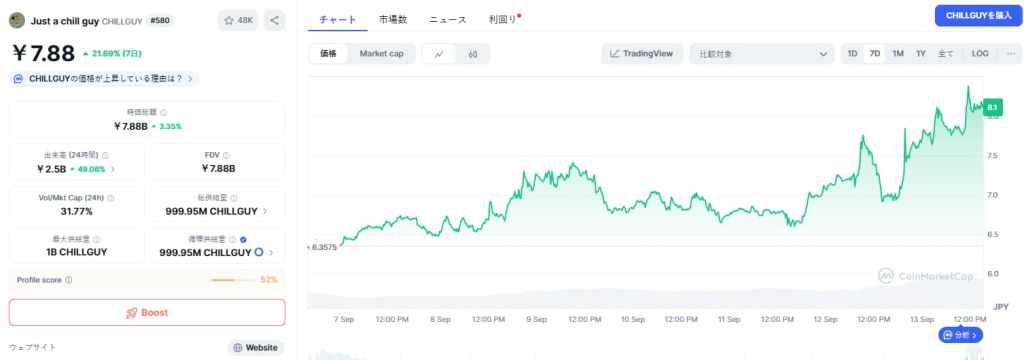
Task: Open the compare-with dropdown
Action: click(x=761, y=54)
